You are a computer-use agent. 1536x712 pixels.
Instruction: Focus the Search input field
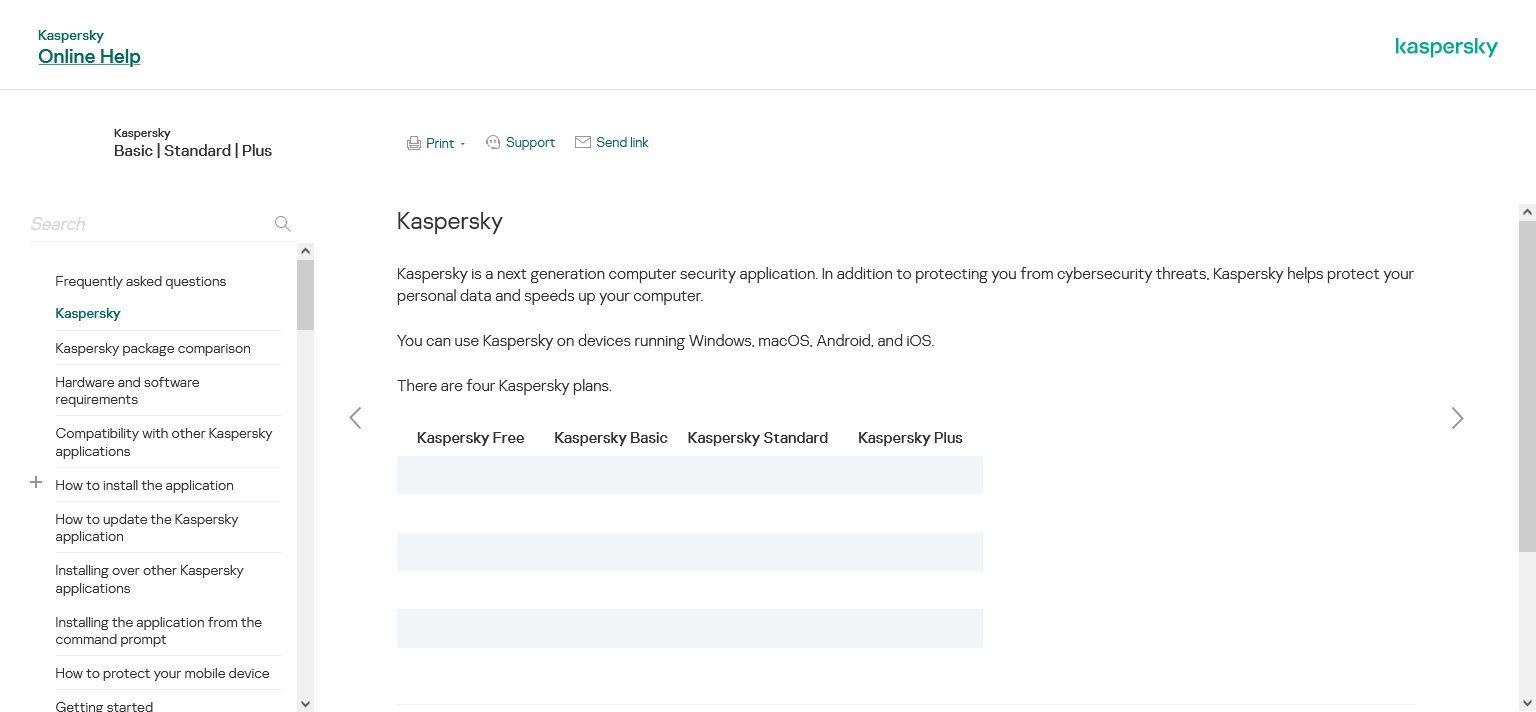[x=150, y=224]
